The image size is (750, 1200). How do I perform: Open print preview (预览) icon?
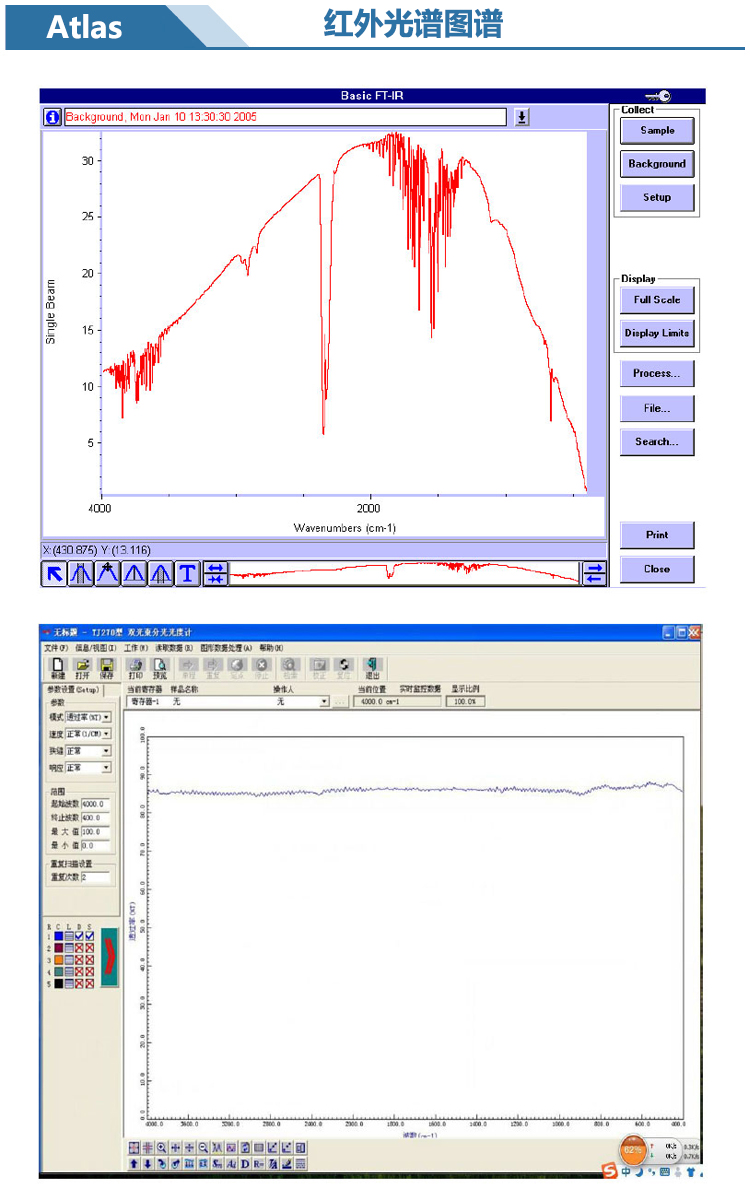point(160,668)
